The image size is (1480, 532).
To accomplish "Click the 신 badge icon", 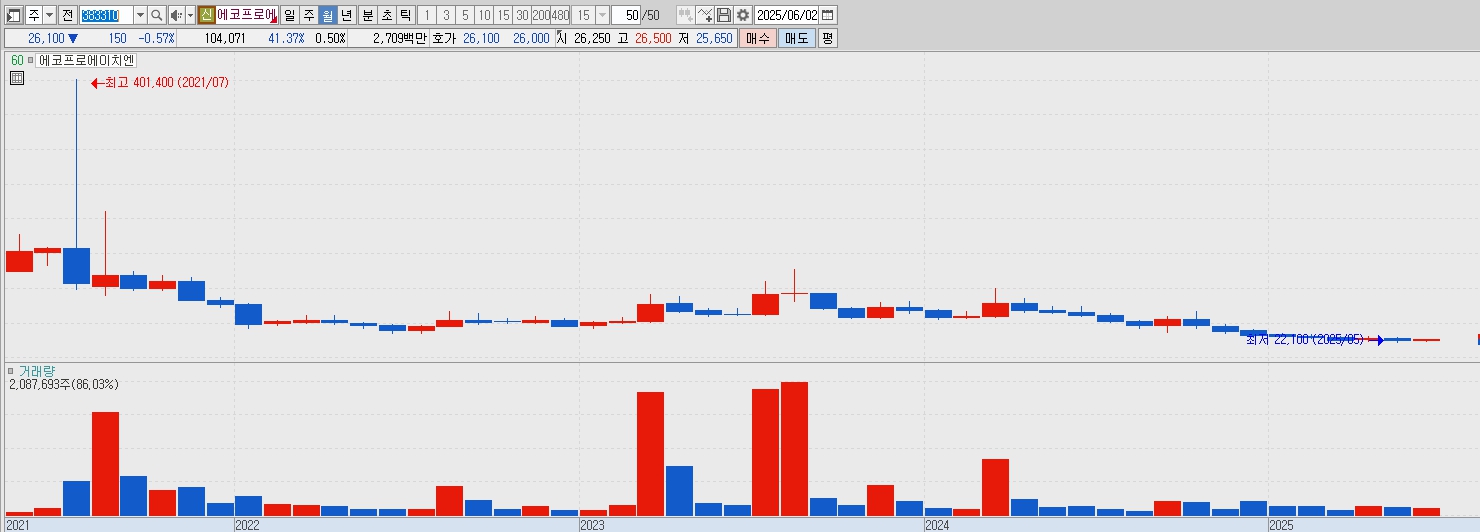I will tap(206, 15).
